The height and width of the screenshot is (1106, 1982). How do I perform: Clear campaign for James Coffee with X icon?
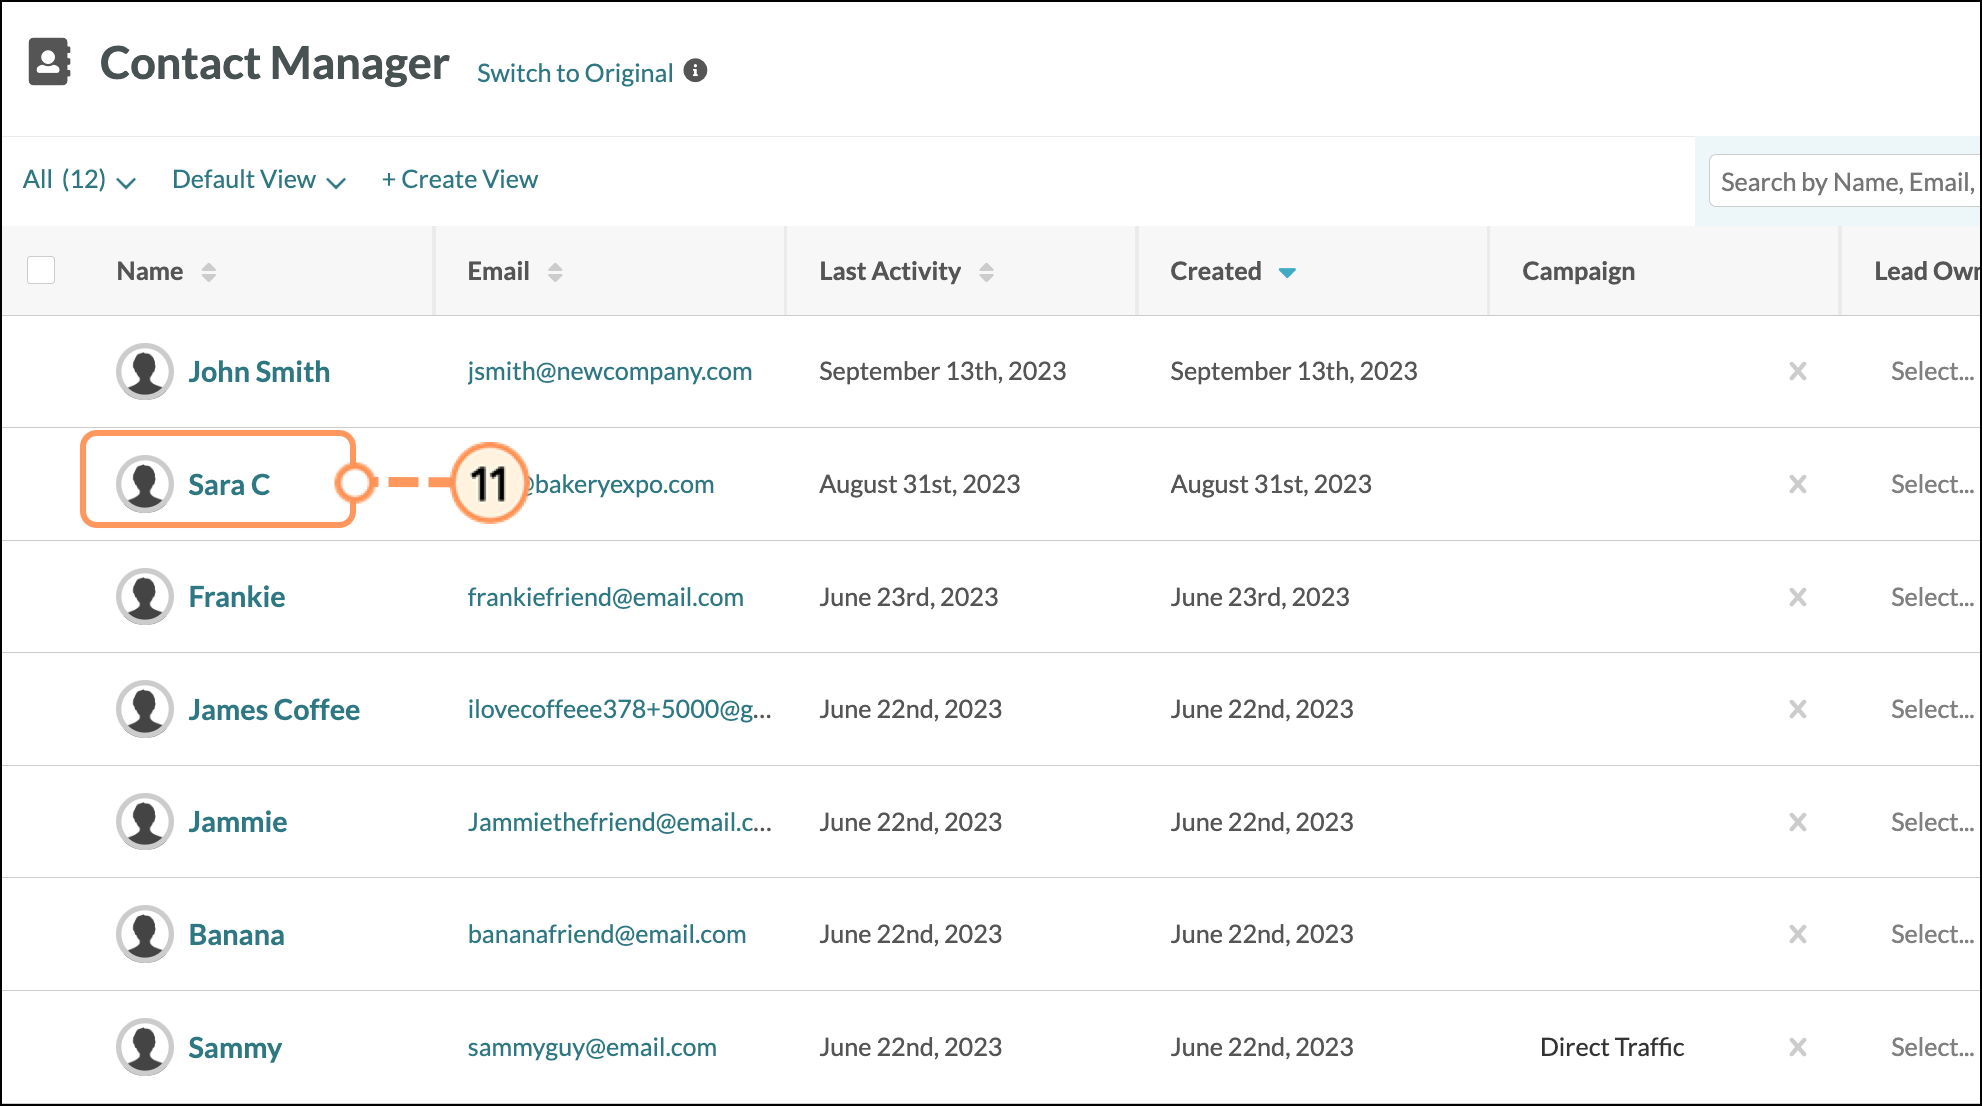[1797, 709]
